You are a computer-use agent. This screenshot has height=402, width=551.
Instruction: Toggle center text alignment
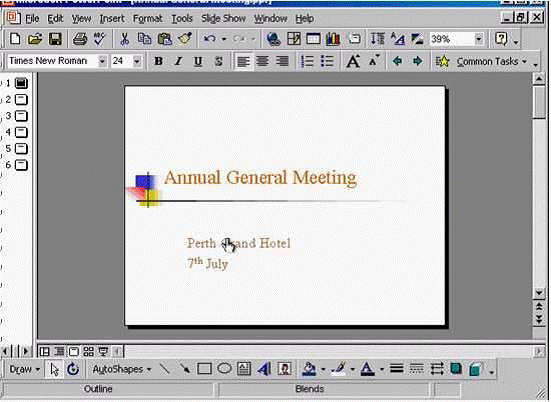pos(262,61)
